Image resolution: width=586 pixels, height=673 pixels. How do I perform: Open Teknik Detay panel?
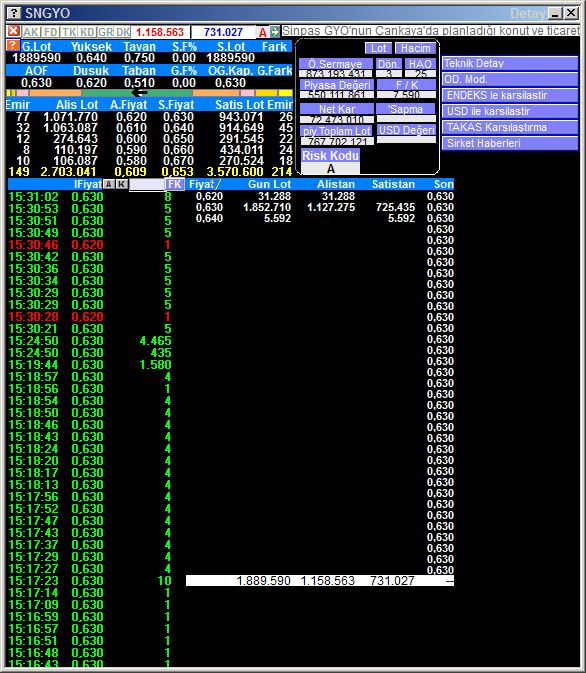pyautogui.click(x=510, y=63)
